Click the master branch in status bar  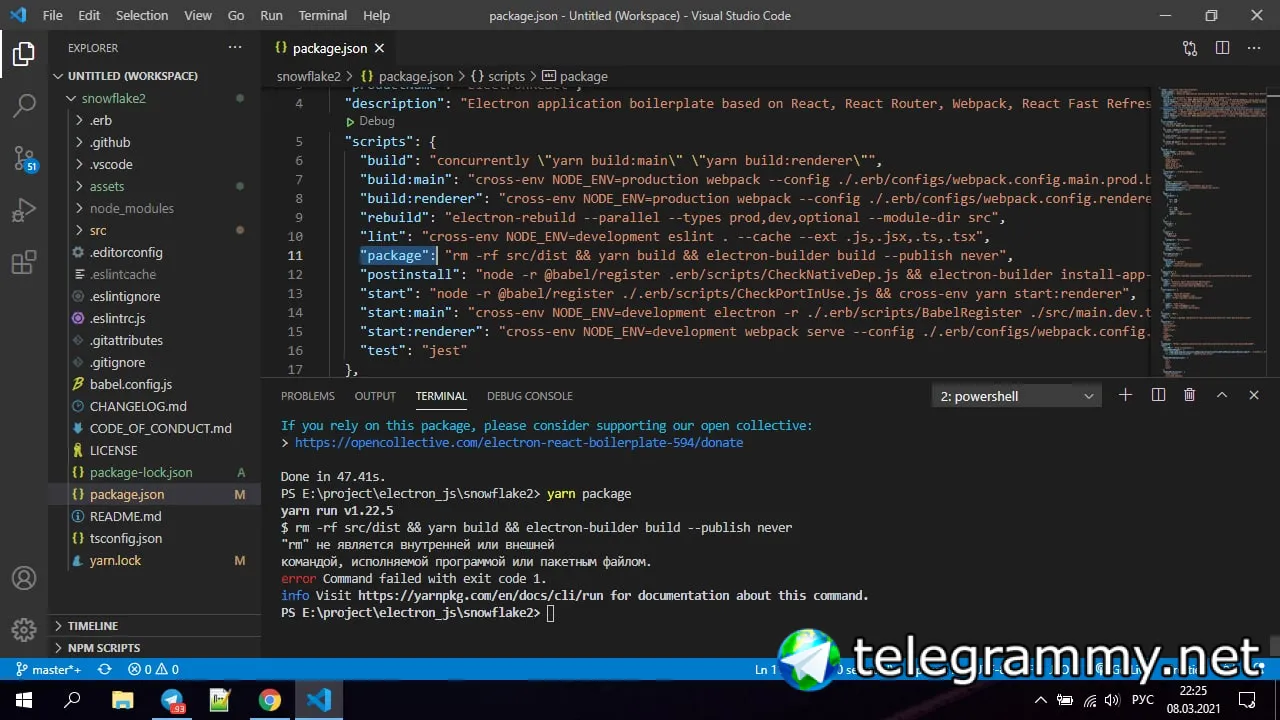(x=48, y=670)
